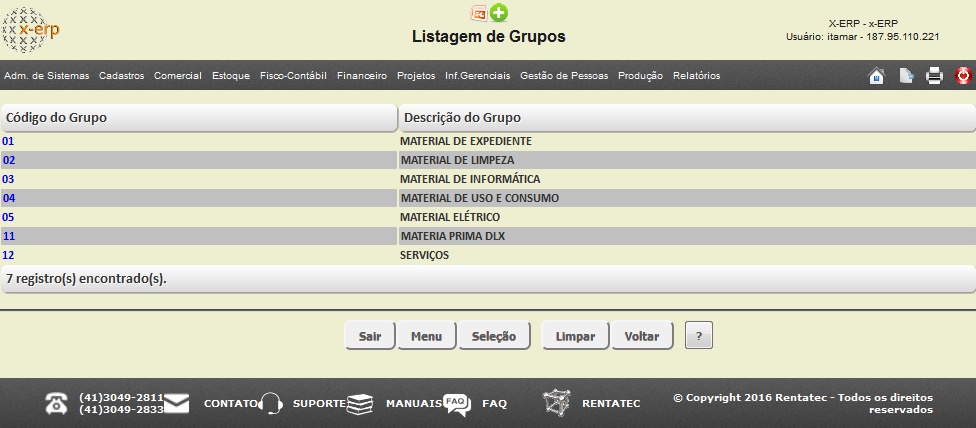Log out using red power icon
Screen dimensions: 976x428
(x=963, y=76)
